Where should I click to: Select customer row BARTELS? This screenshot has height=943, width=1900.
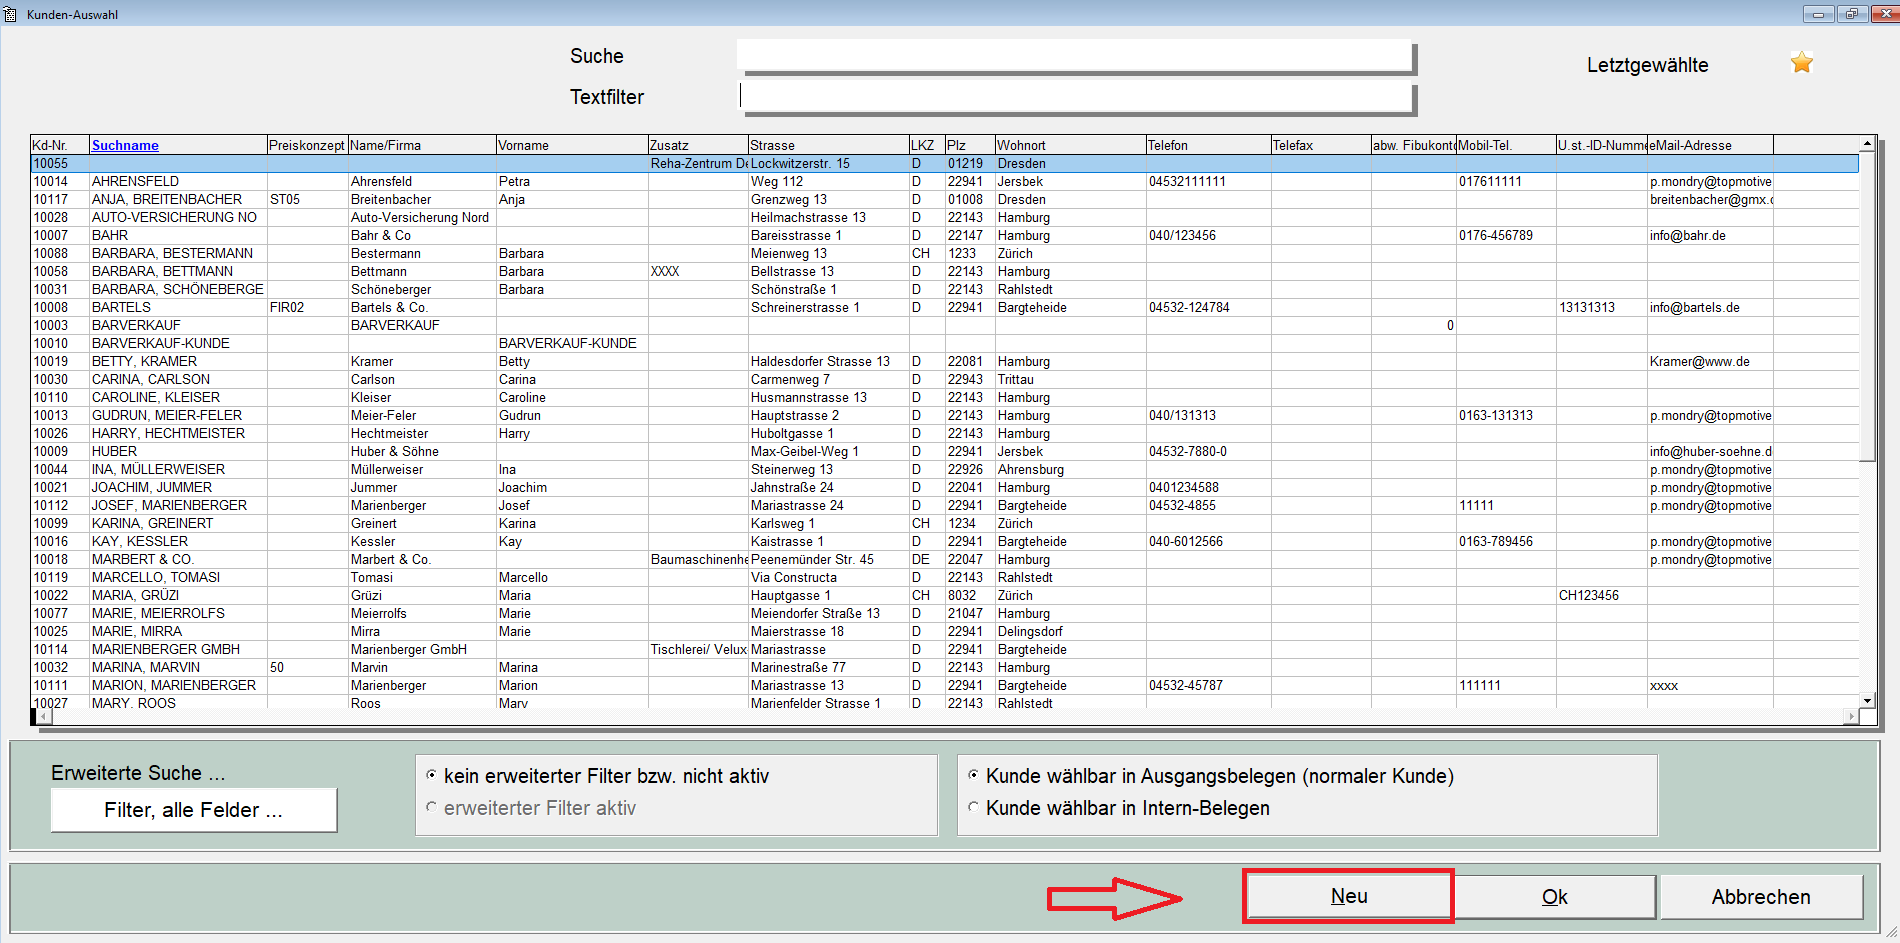(945, 307)
